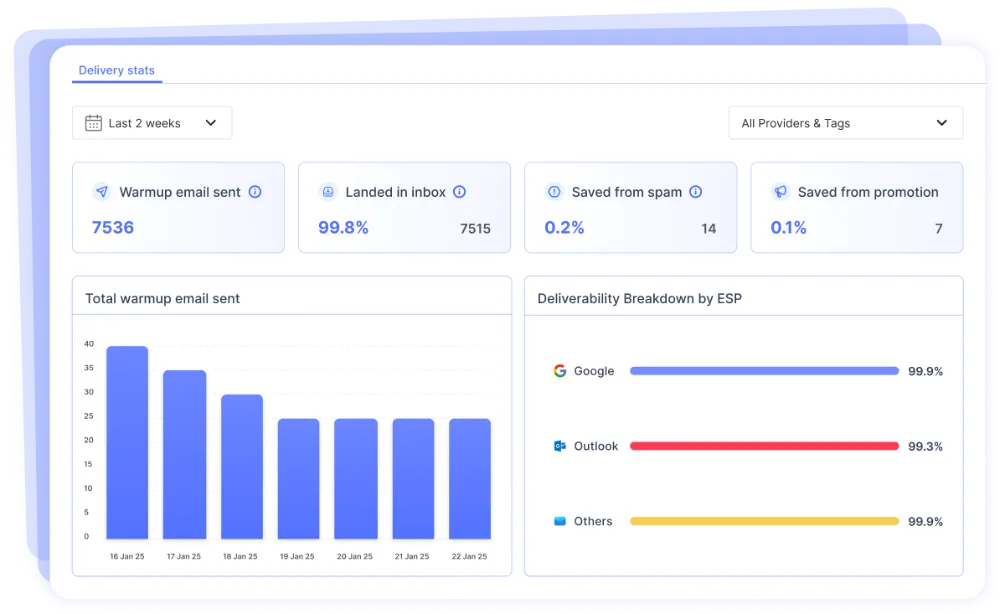Click the 7515 inbox count

475,229
